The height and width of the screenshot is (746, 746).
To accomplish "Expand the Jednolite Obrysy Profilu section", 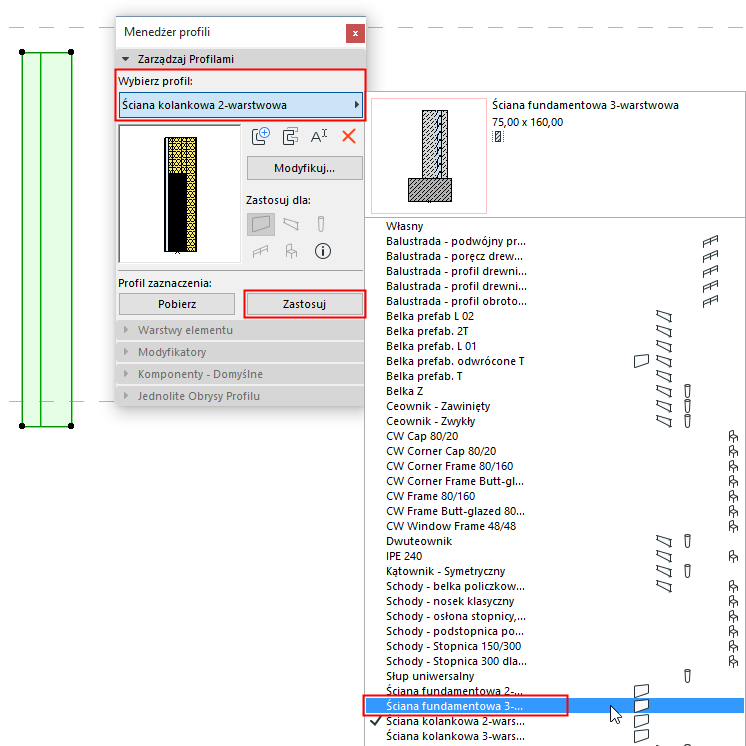I will click(240, 396).
